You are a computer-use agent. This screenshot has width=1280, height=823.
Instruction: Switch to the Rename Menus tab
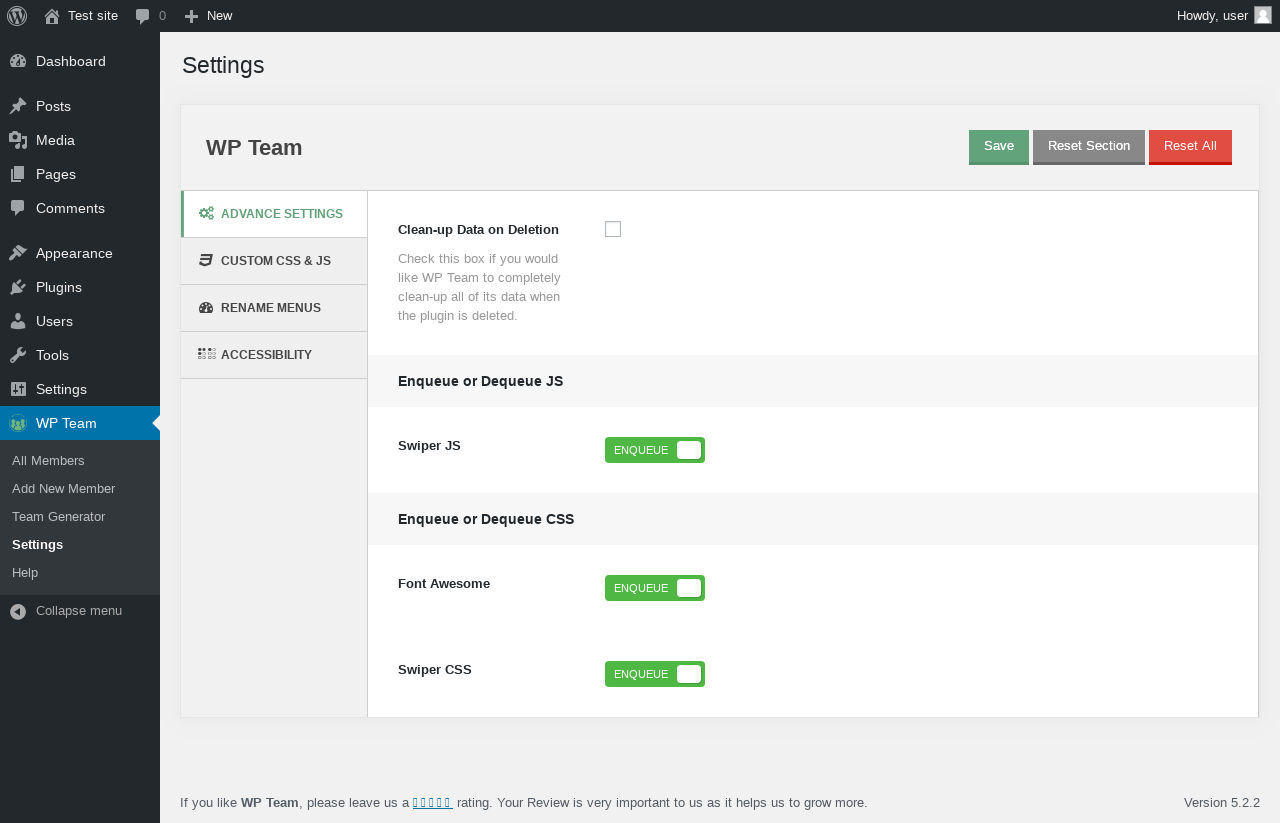[x=274, y=308]
